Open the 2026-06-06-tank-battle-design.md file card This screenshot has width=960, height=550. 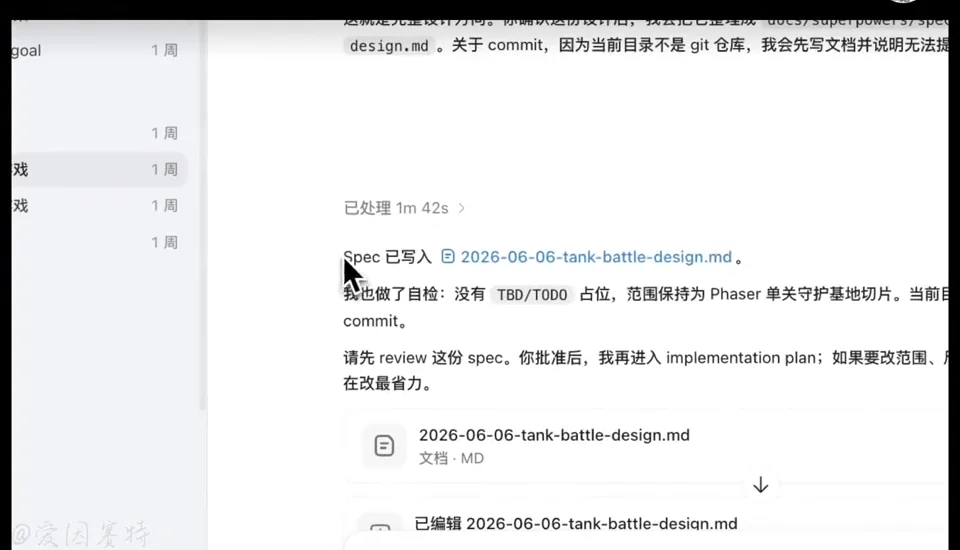647,446
